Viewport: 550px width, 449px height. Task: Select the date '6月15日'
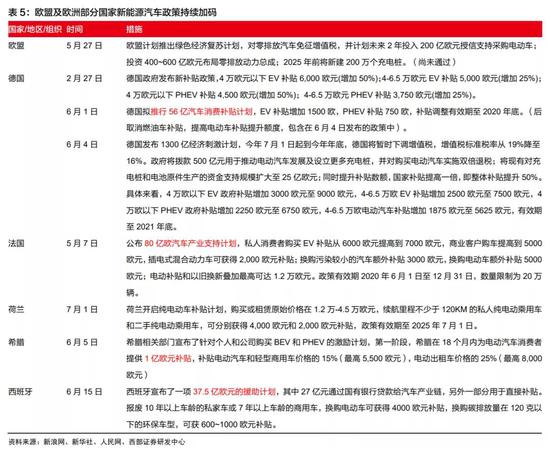[84, 391]
